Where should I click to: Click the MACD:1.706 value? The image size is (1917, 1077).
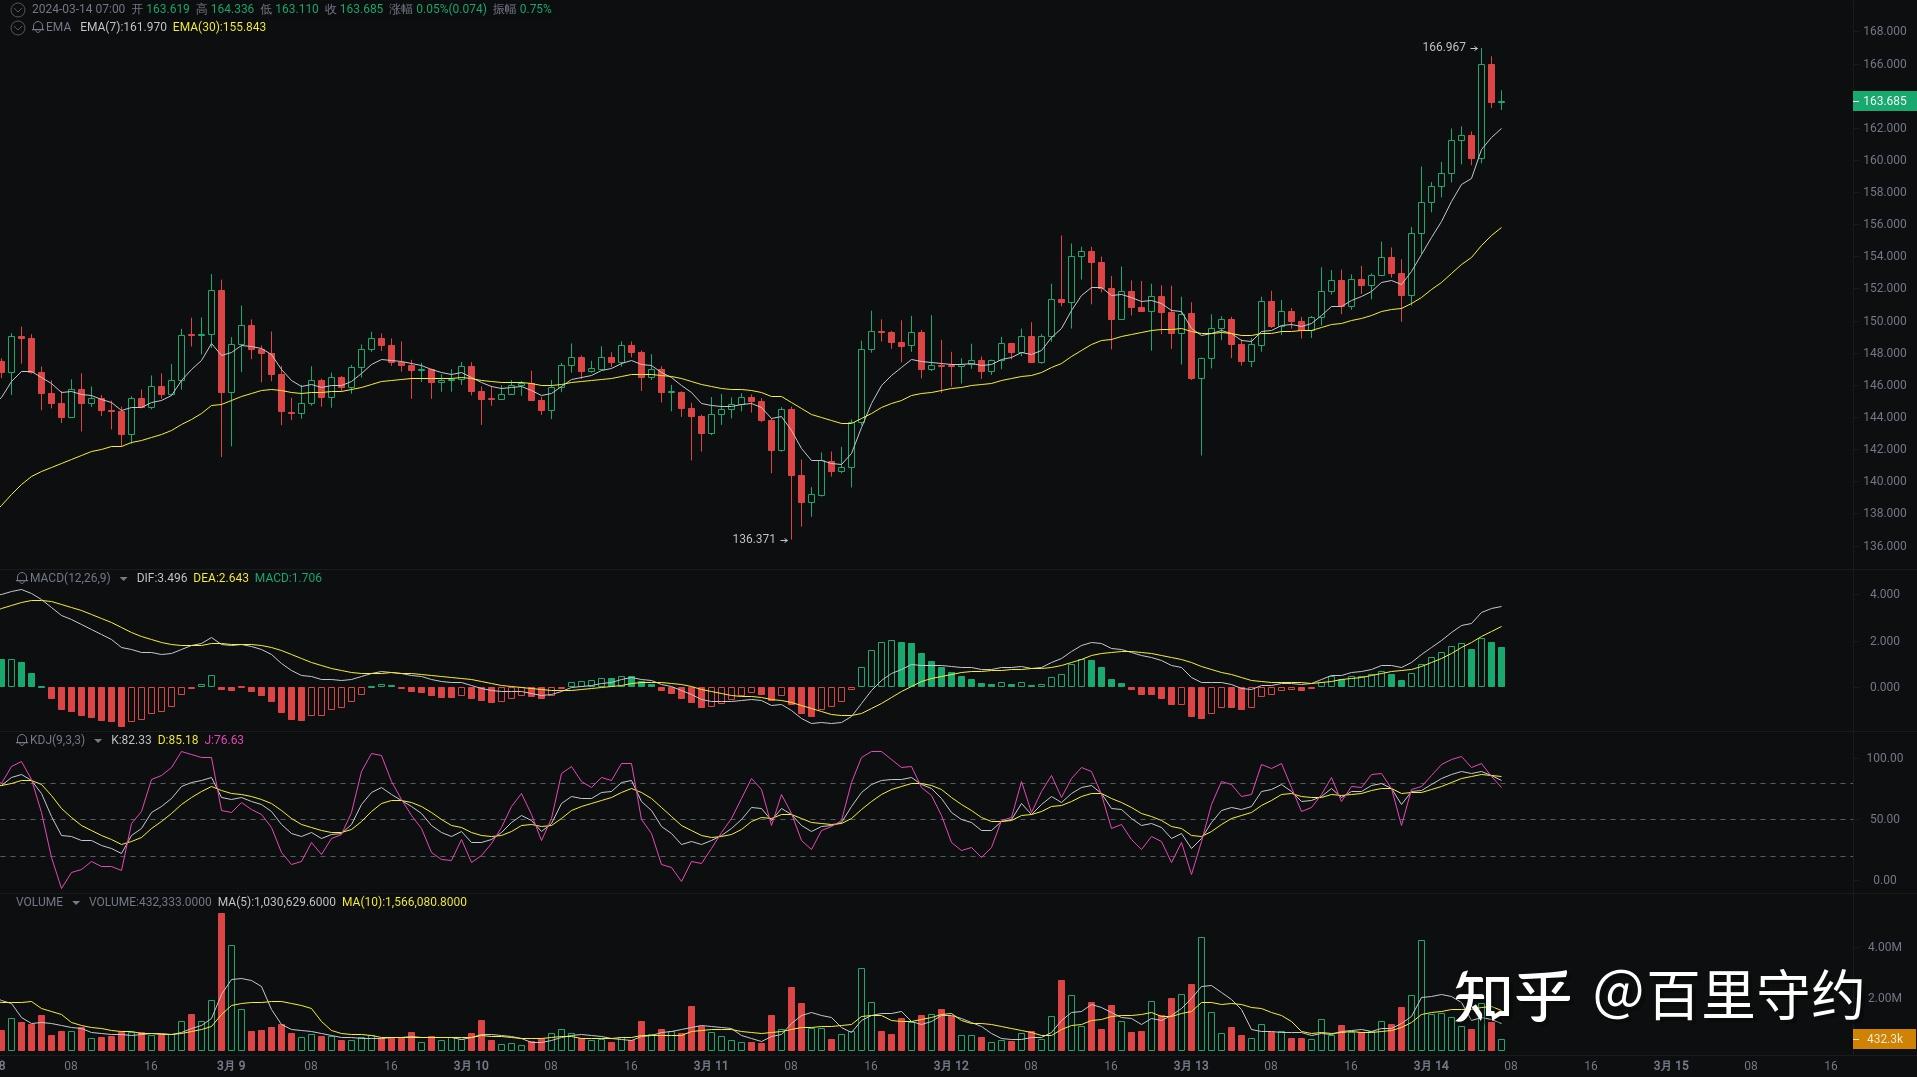288,578
